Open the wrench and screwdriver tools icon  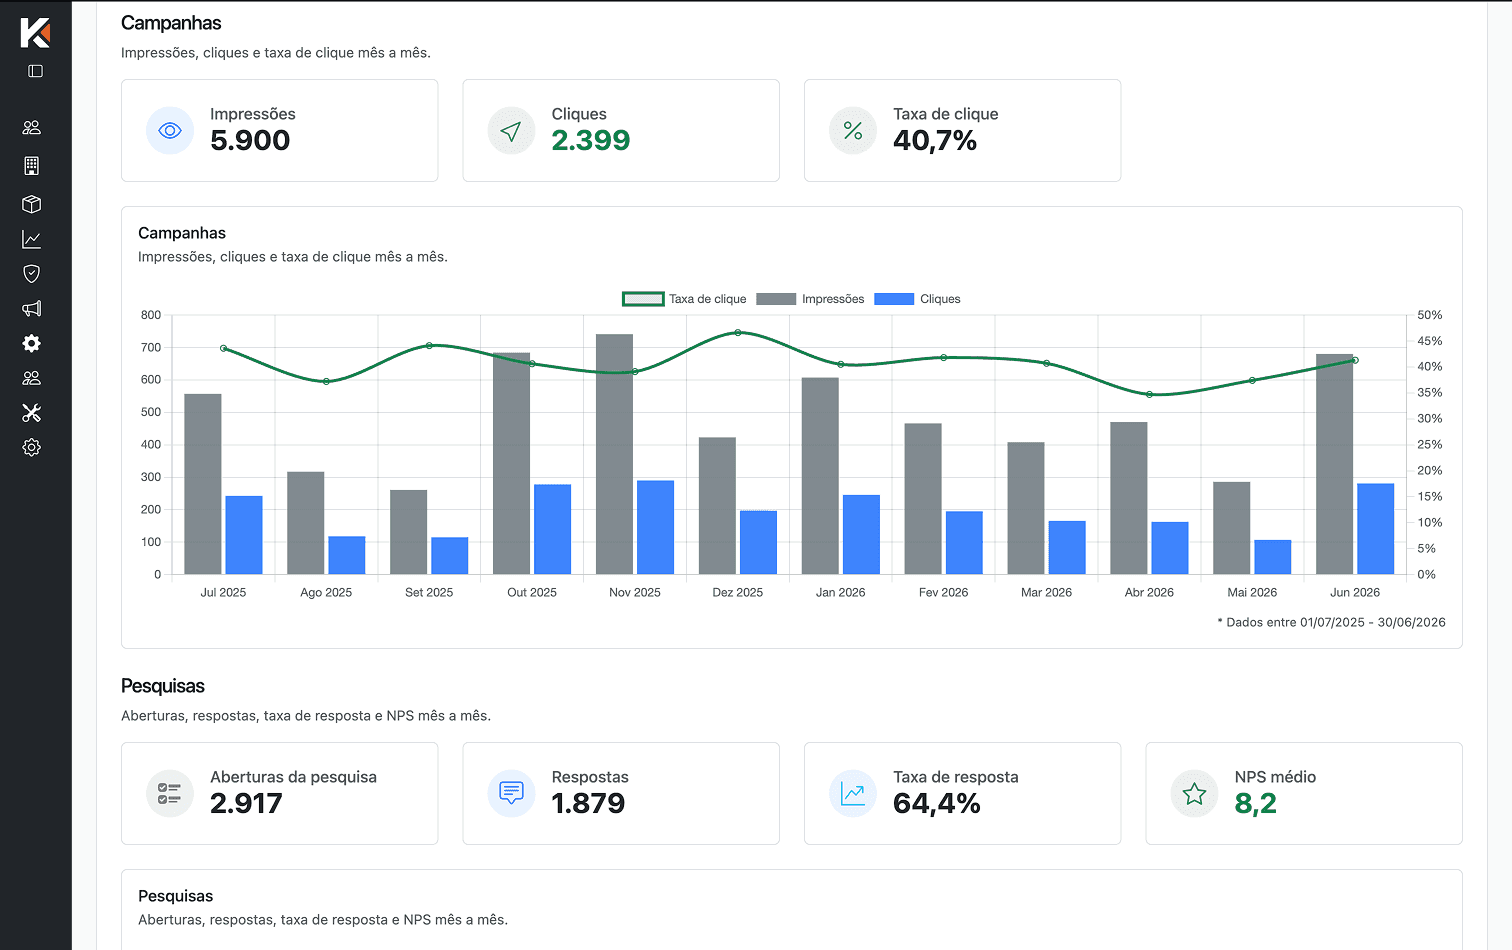pos(32,413)
